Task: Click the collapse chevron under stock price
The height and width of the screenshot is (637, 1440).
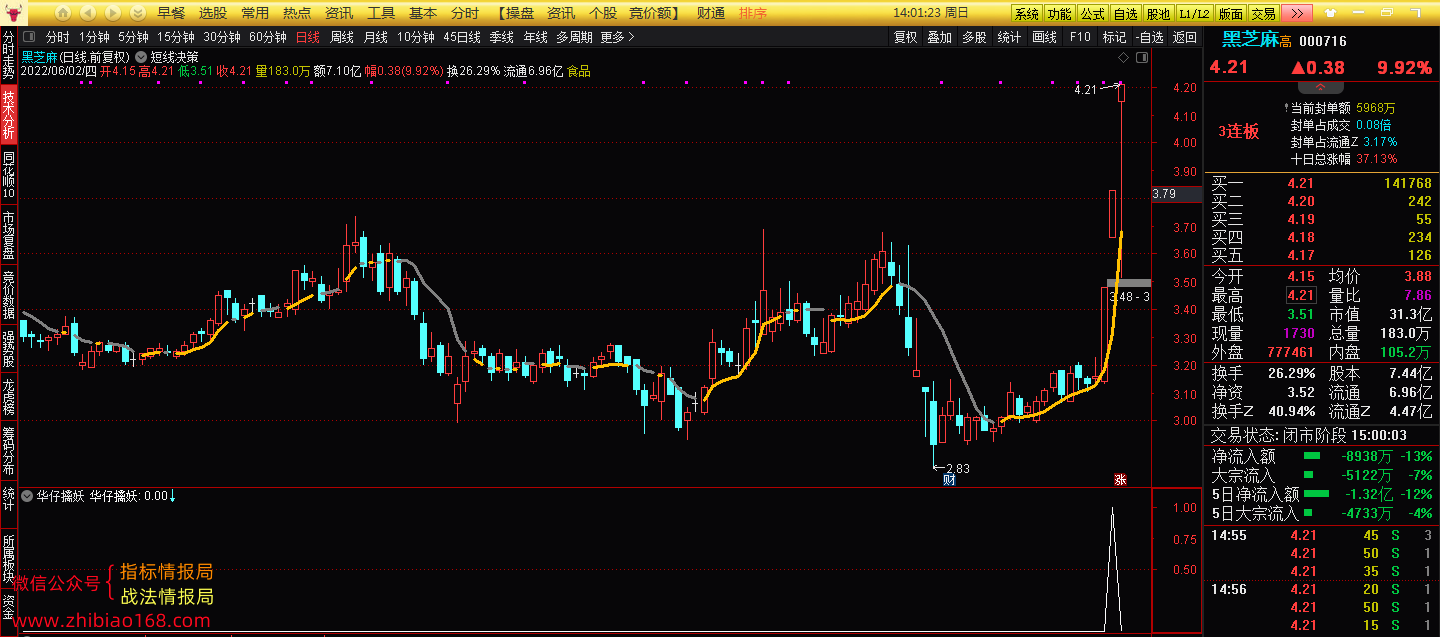Action: pyautogui.click(x=1320, y=88)
